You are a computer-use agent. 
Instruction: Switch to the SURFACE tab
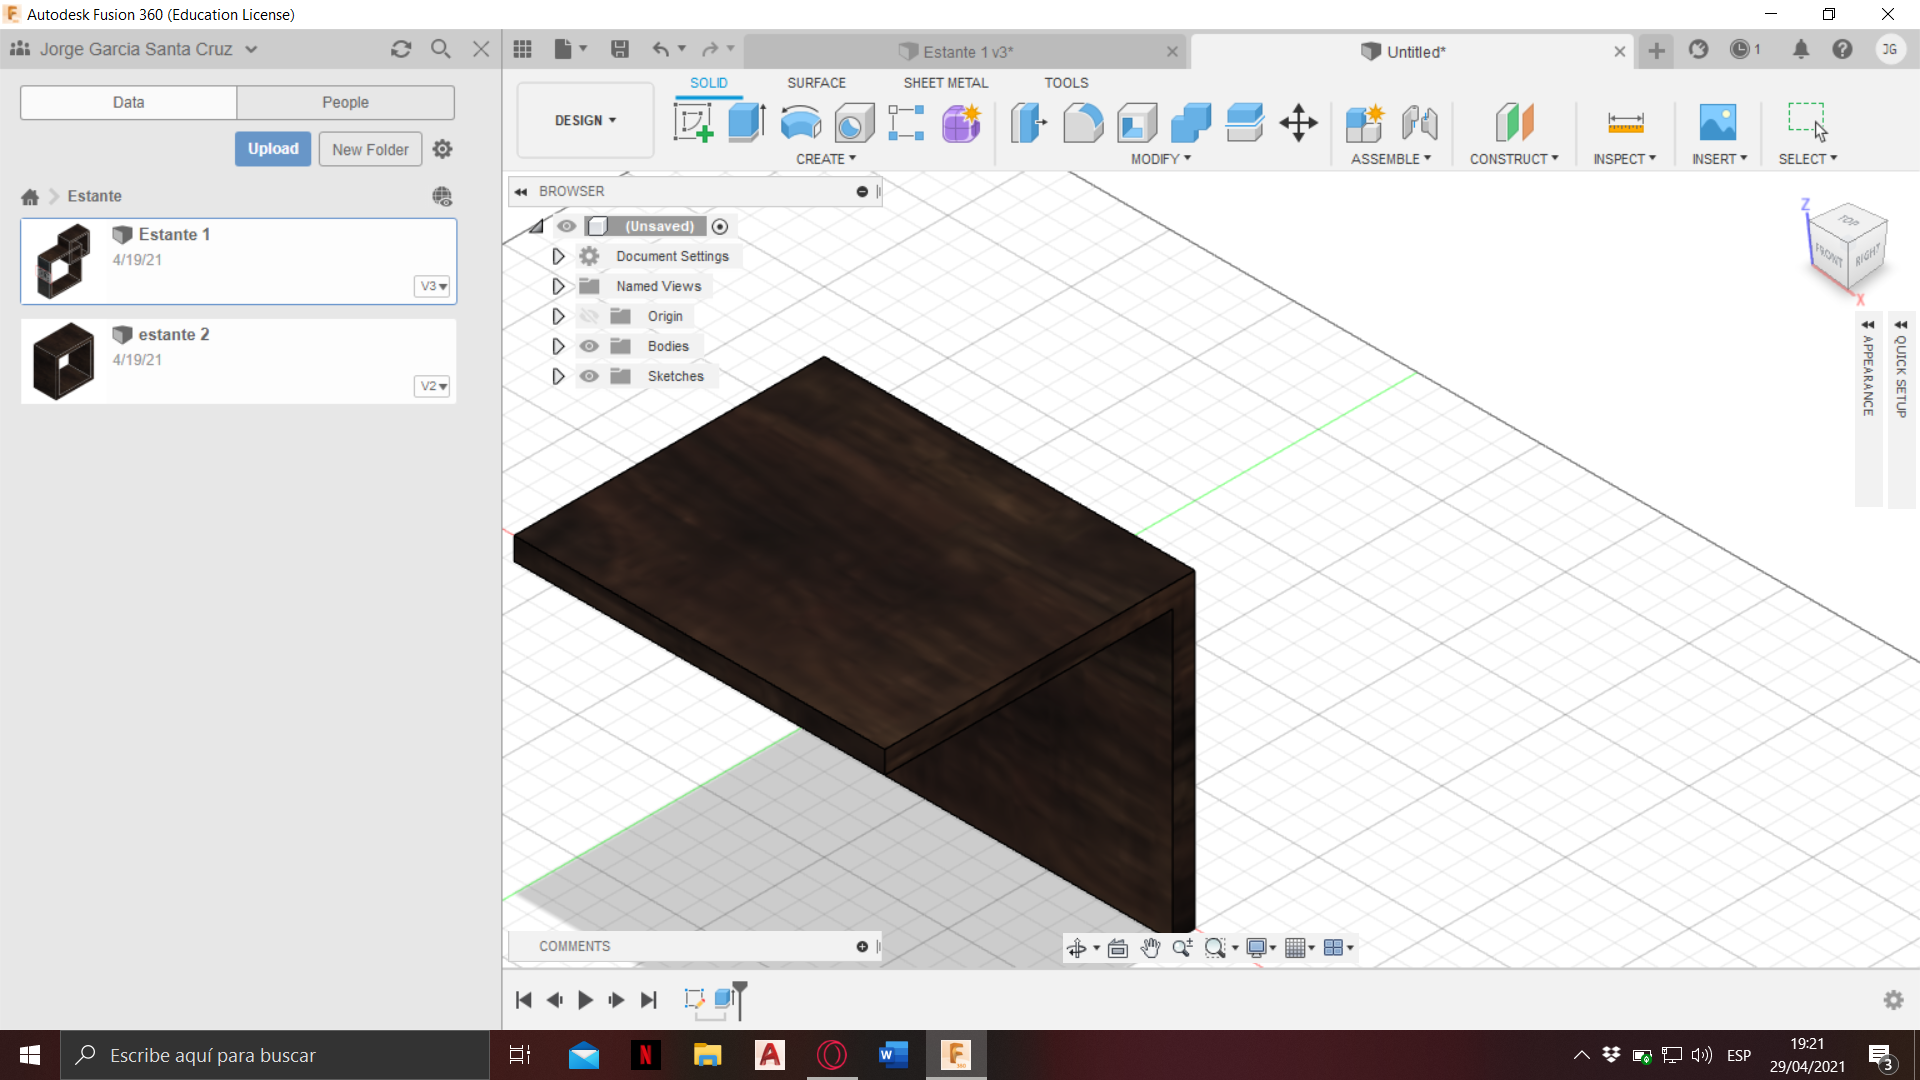816,83
